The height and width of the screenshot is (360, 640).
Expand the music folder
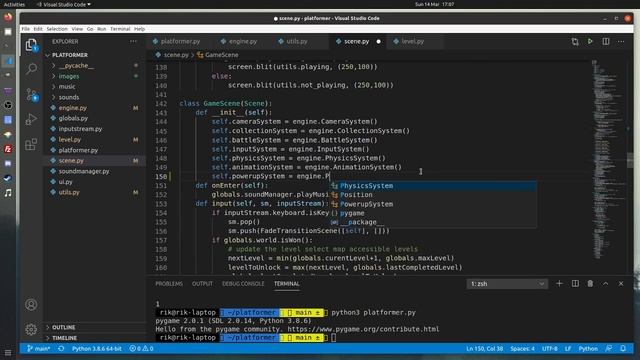[67, 87]
